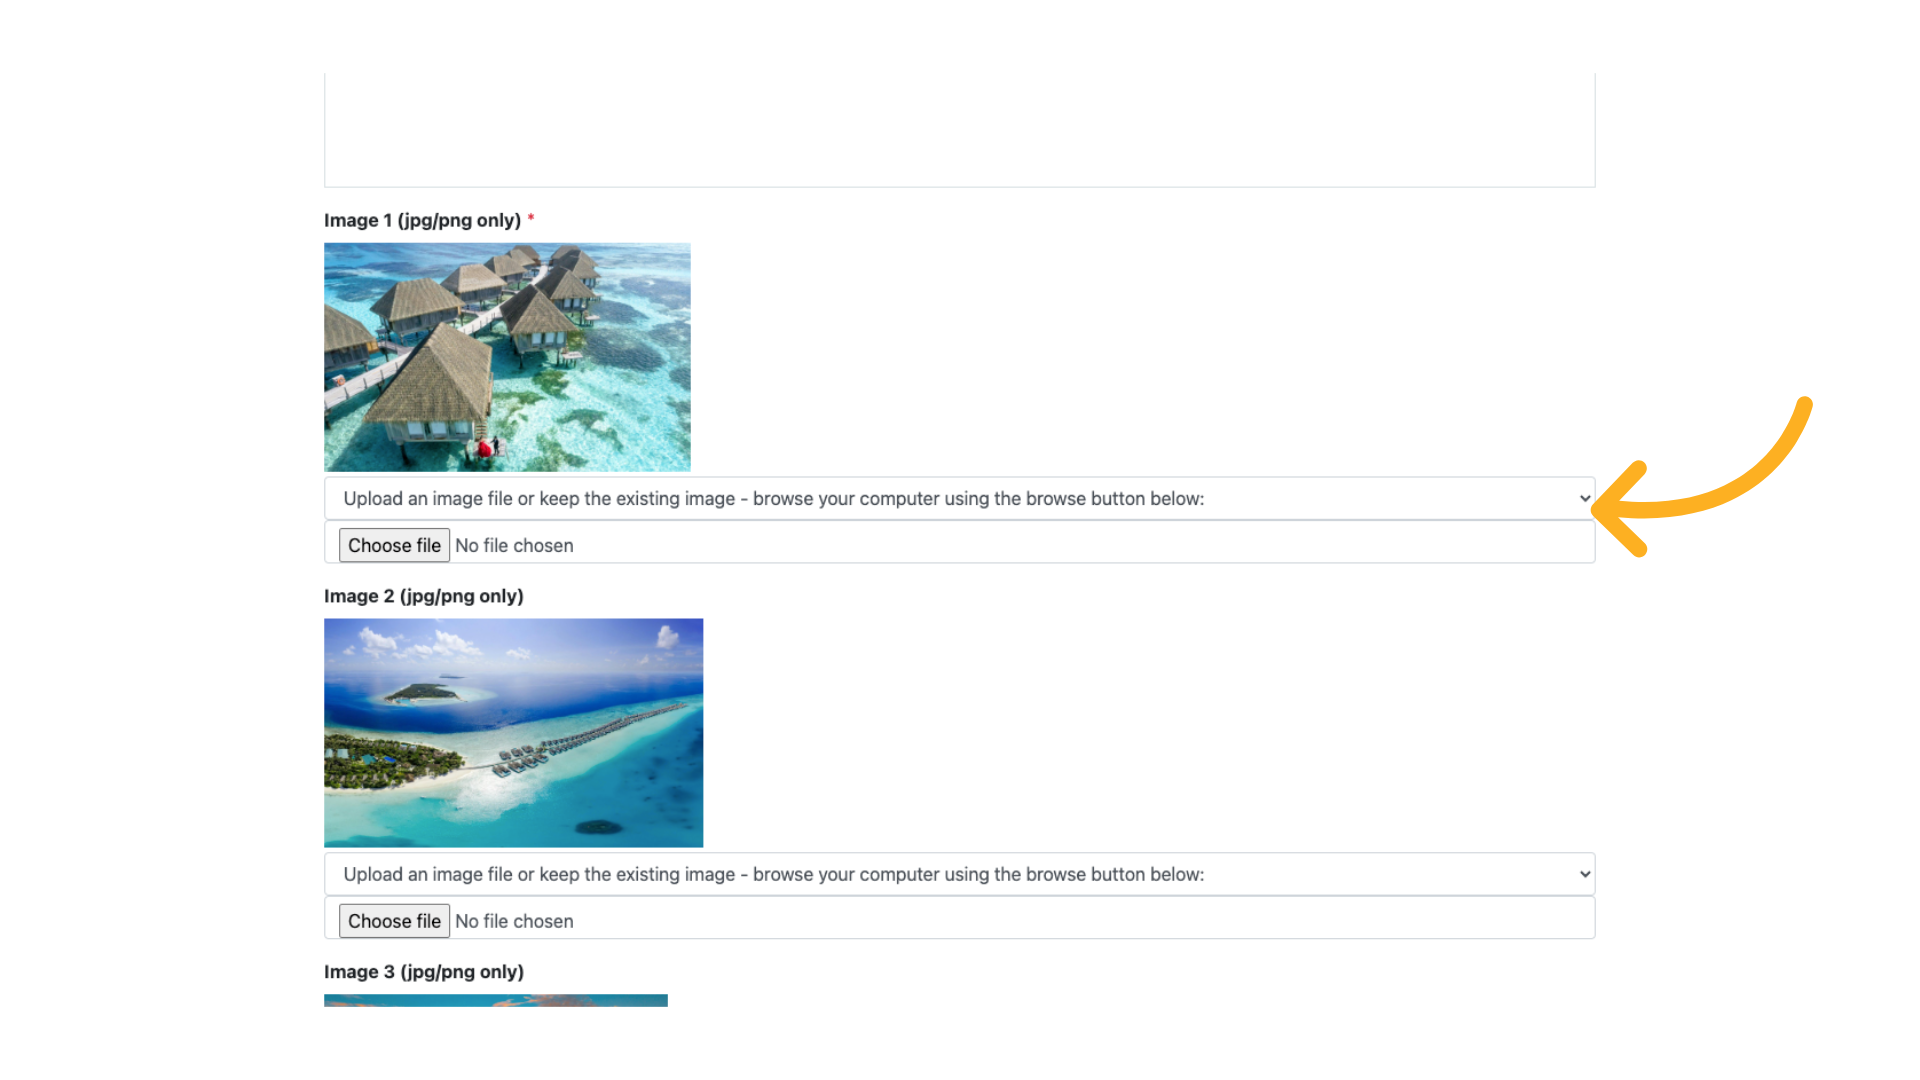Image resolution: width=1920 pixels, height=1080 pixels.
Task: Click inside the large text area above Image 1
Action: pos(959,128)
